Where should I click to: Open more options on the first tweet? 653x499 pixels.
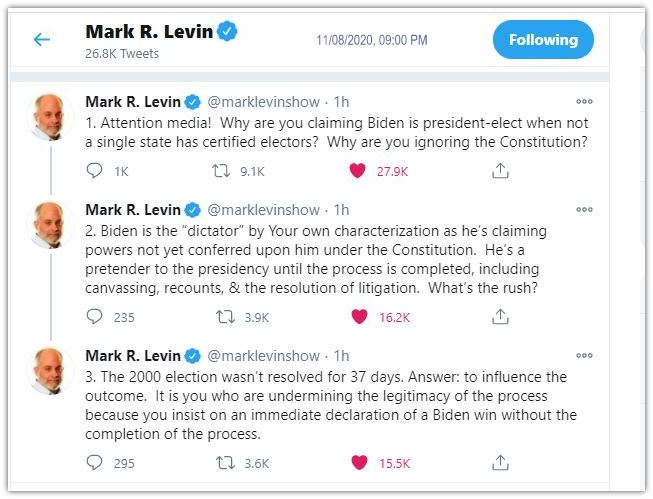pyautogui.click(x=584, y=101)
